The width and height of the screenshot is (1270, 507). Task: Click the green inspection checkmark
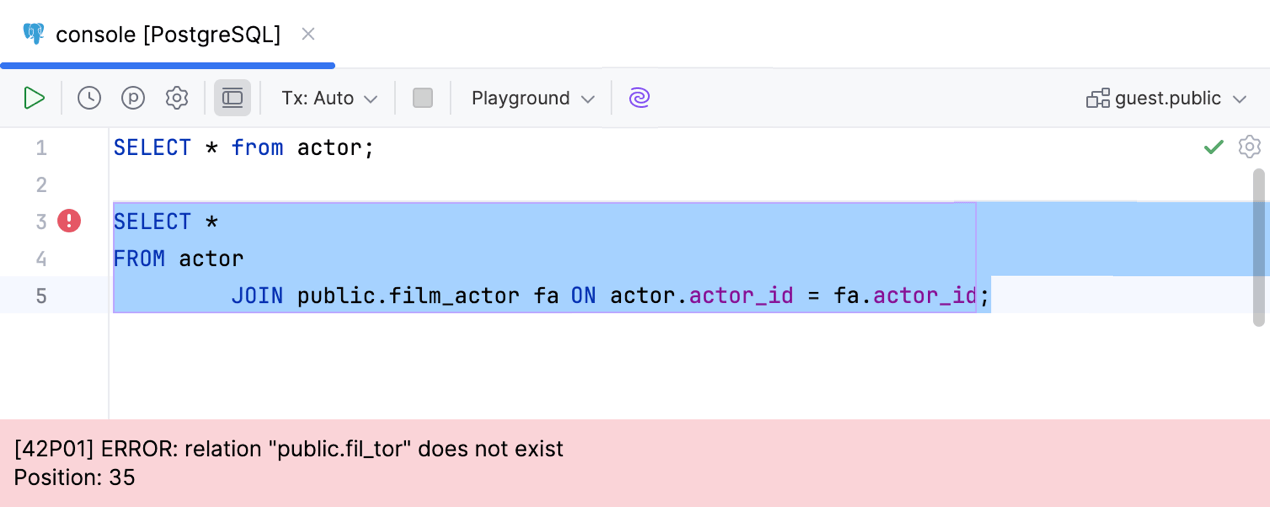[x=1213, y=148]
